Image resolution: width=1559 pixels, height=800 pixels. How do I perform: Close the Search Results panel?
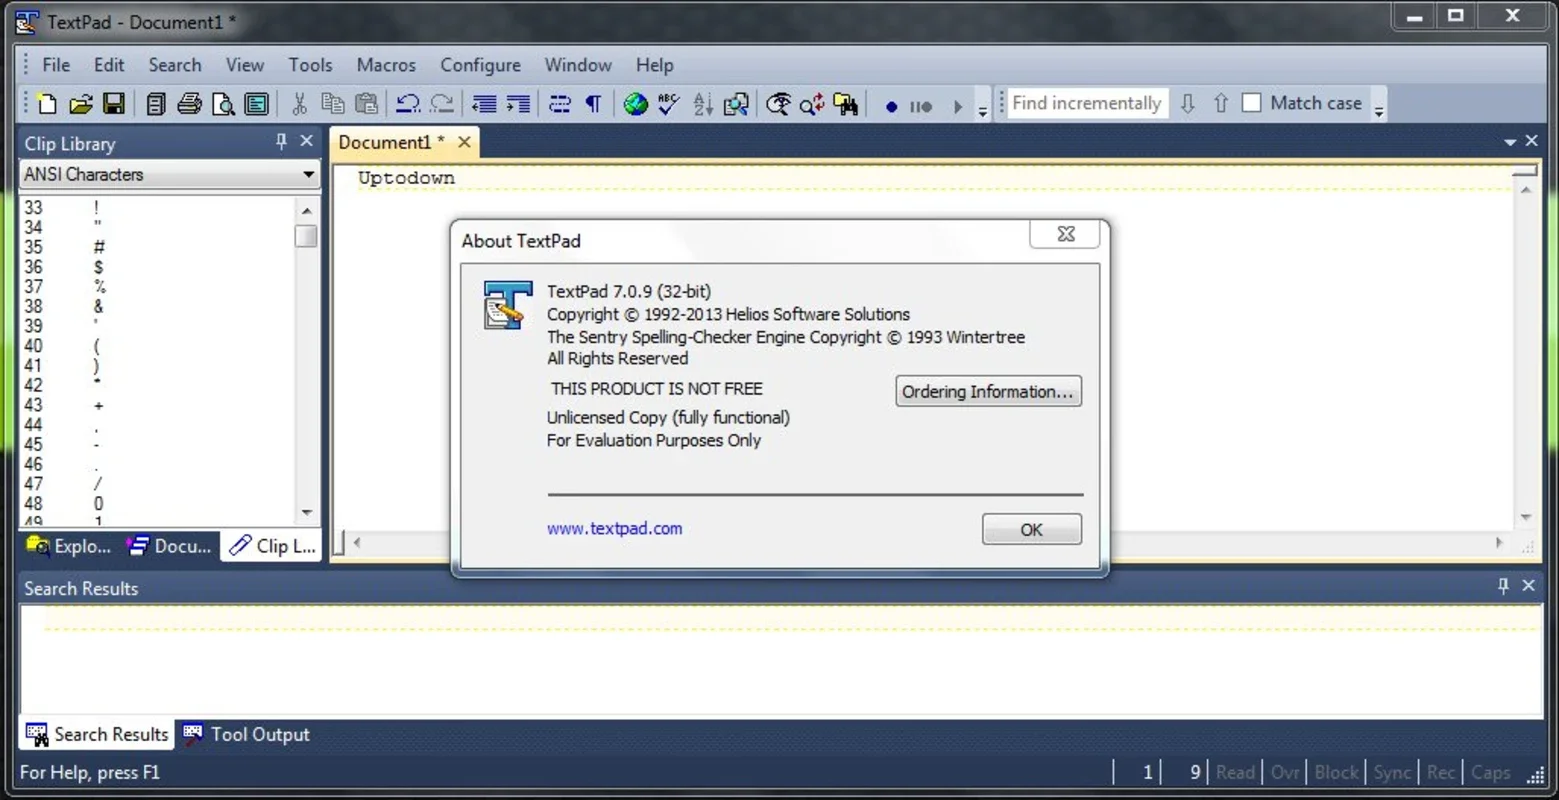pos(1528,586)
